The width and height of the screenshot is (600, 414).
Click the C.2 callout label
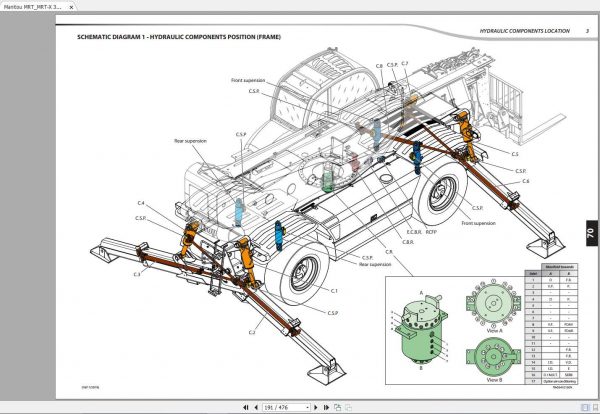tap(252, 333)
